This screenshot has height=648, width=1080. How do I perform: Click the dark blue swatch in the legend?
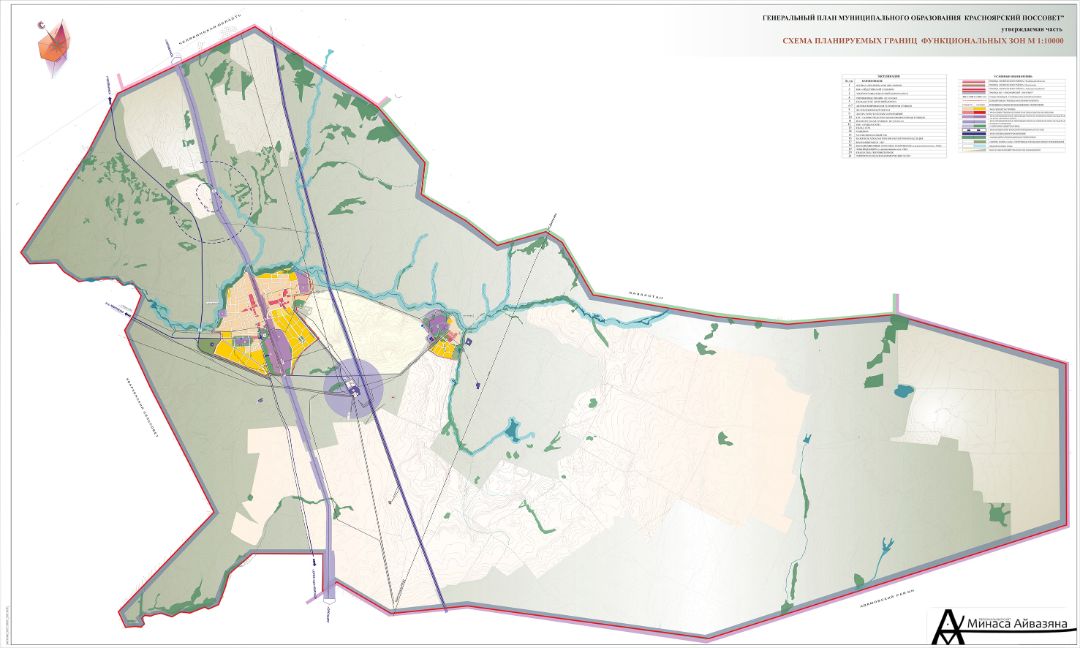(974, 134)
